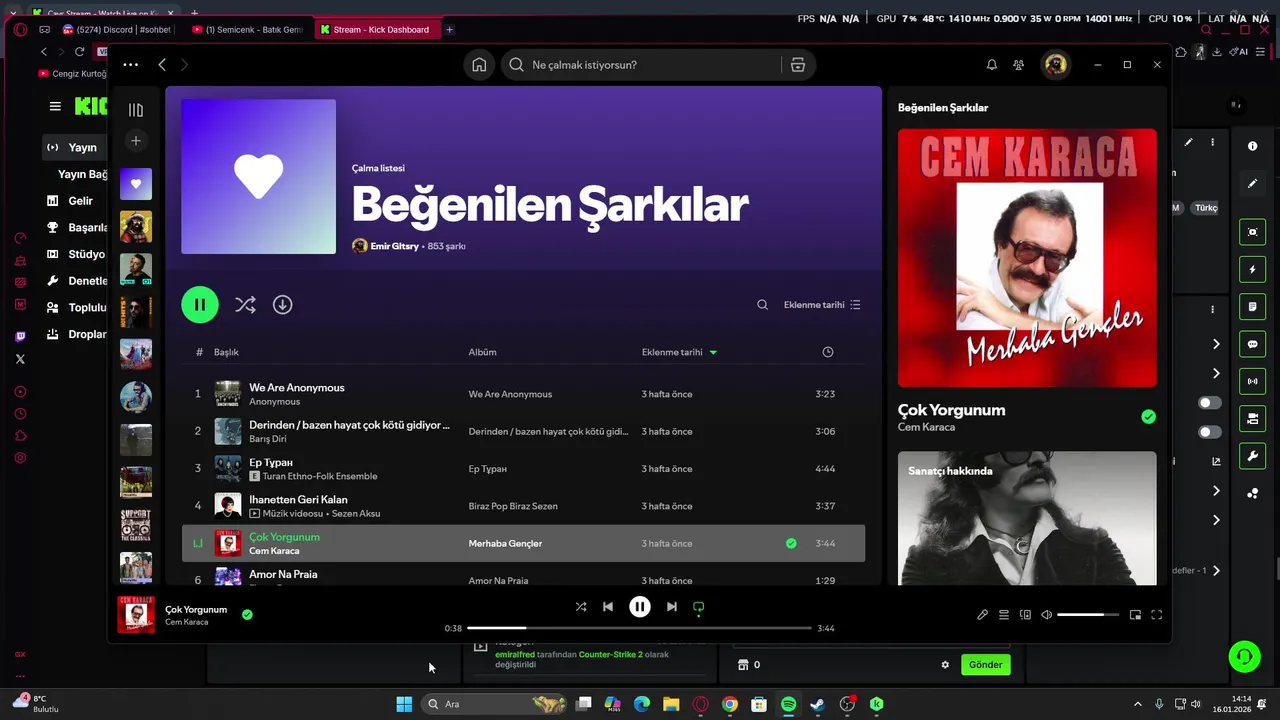The width and height of the screenshot is (1280, 720).
Task: Click Gönder button in Kick chat
Action: [985, 665]
